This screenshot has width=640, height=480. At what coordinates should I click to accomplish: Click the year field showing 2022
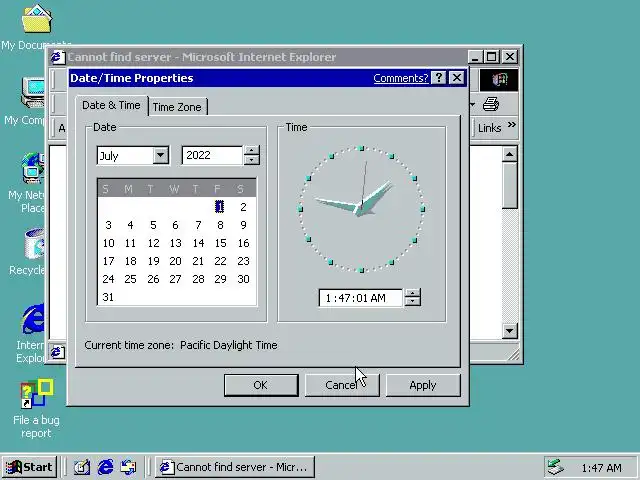[212, 155]
